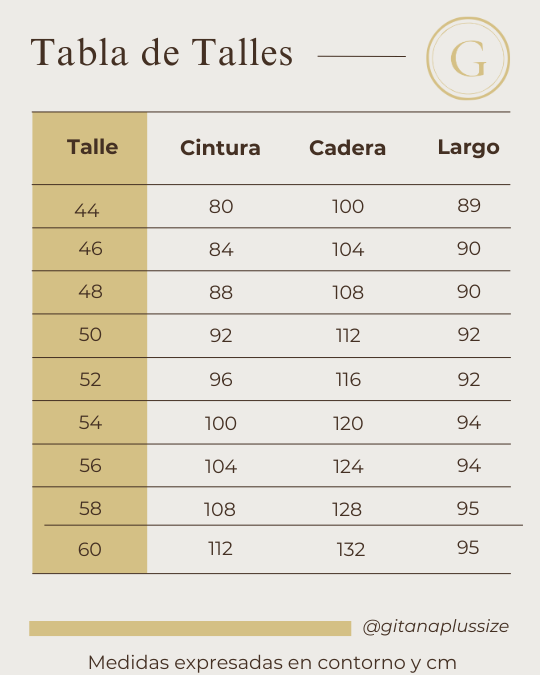Click size 60 in the Talle column
Image resolution: width=540 pixels, height=675 pixels.
pyautogui.click(x=90, y=550)
